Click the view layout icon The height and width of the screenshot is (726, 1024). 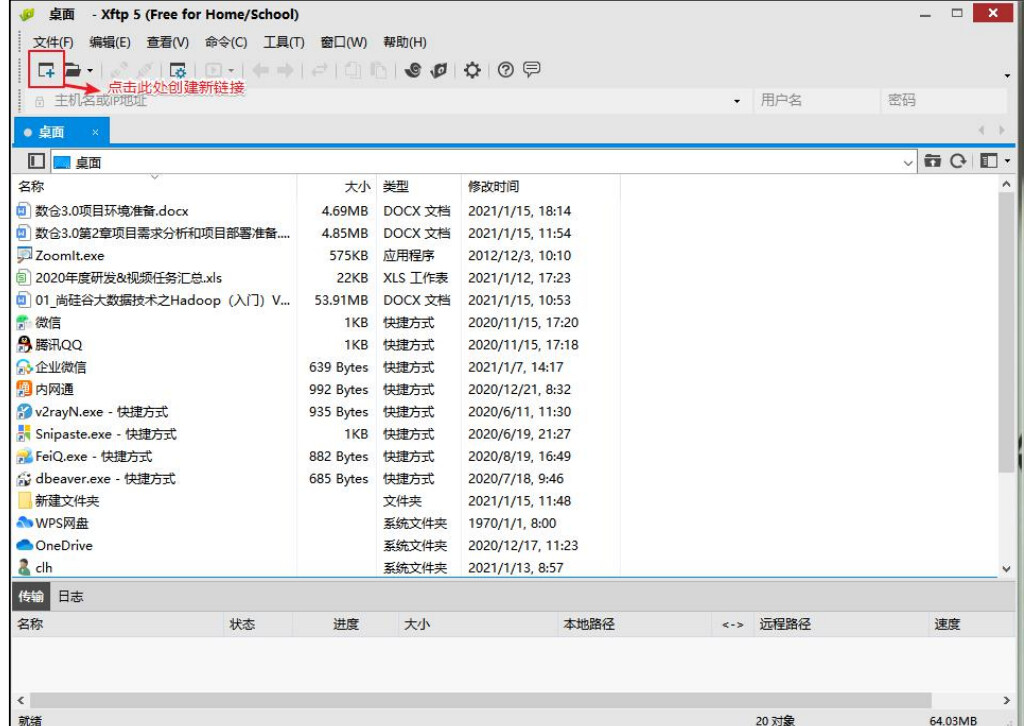989,161
